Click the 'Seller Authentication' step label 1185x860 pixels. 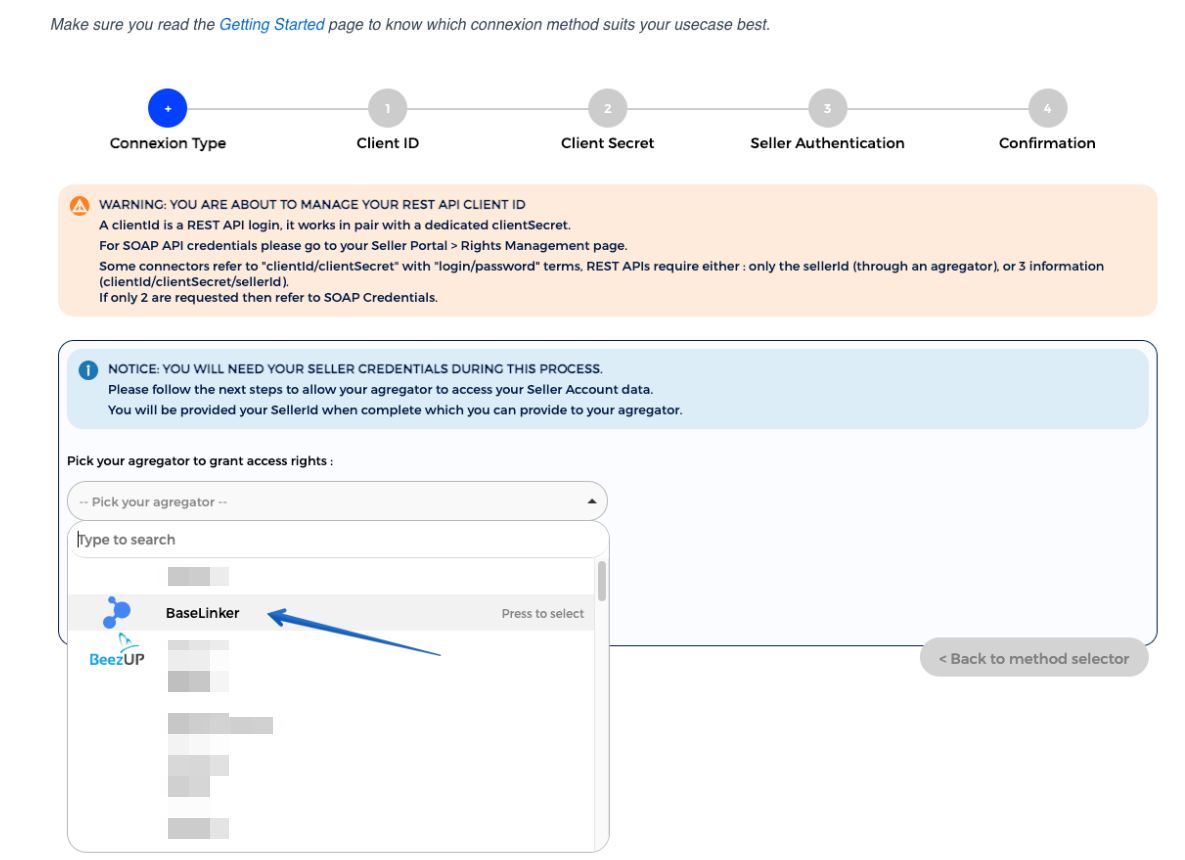tap(827, 143)
